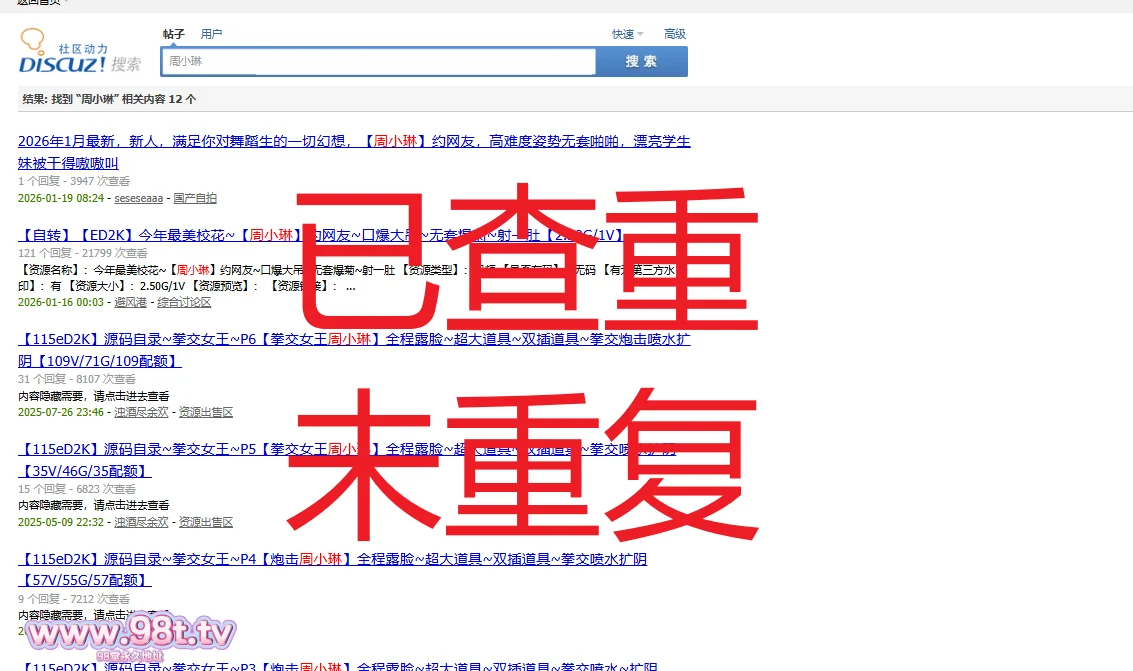Open 沖酒尽余欢 profile on the 2025-05-09 post
This screenshot has width=1133, height=671.
coord(141,522)
